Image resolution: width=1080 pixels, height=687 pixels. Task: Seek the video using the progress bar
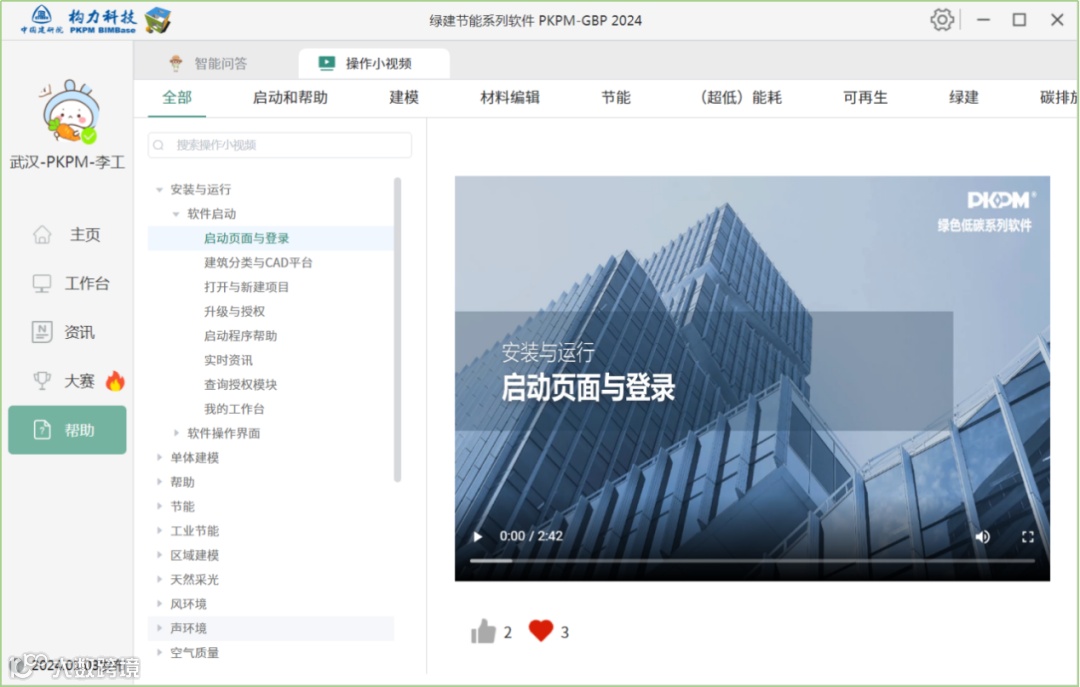[752, 561]
